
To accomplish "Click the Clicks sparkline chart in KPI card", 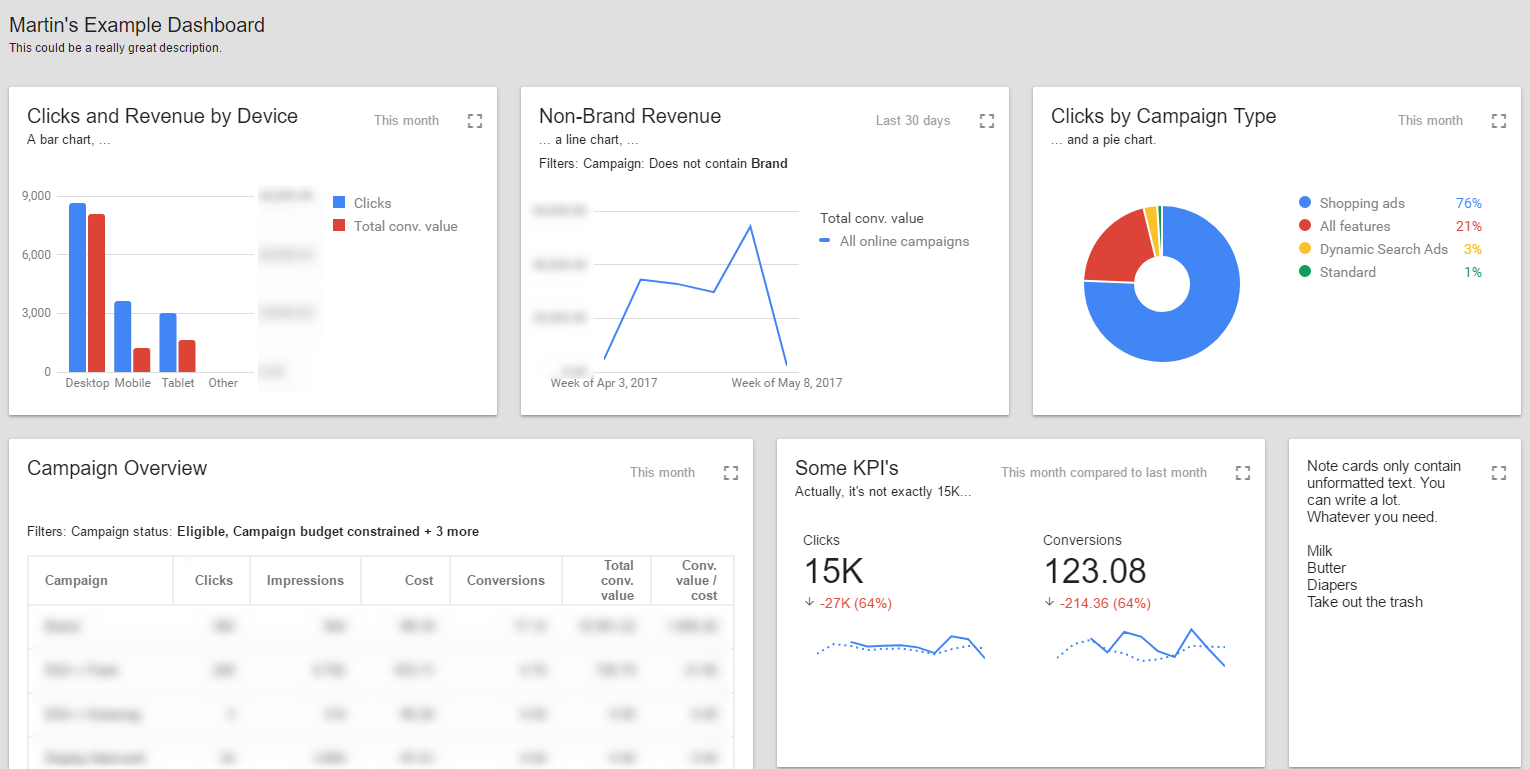I will pos(901,647).
